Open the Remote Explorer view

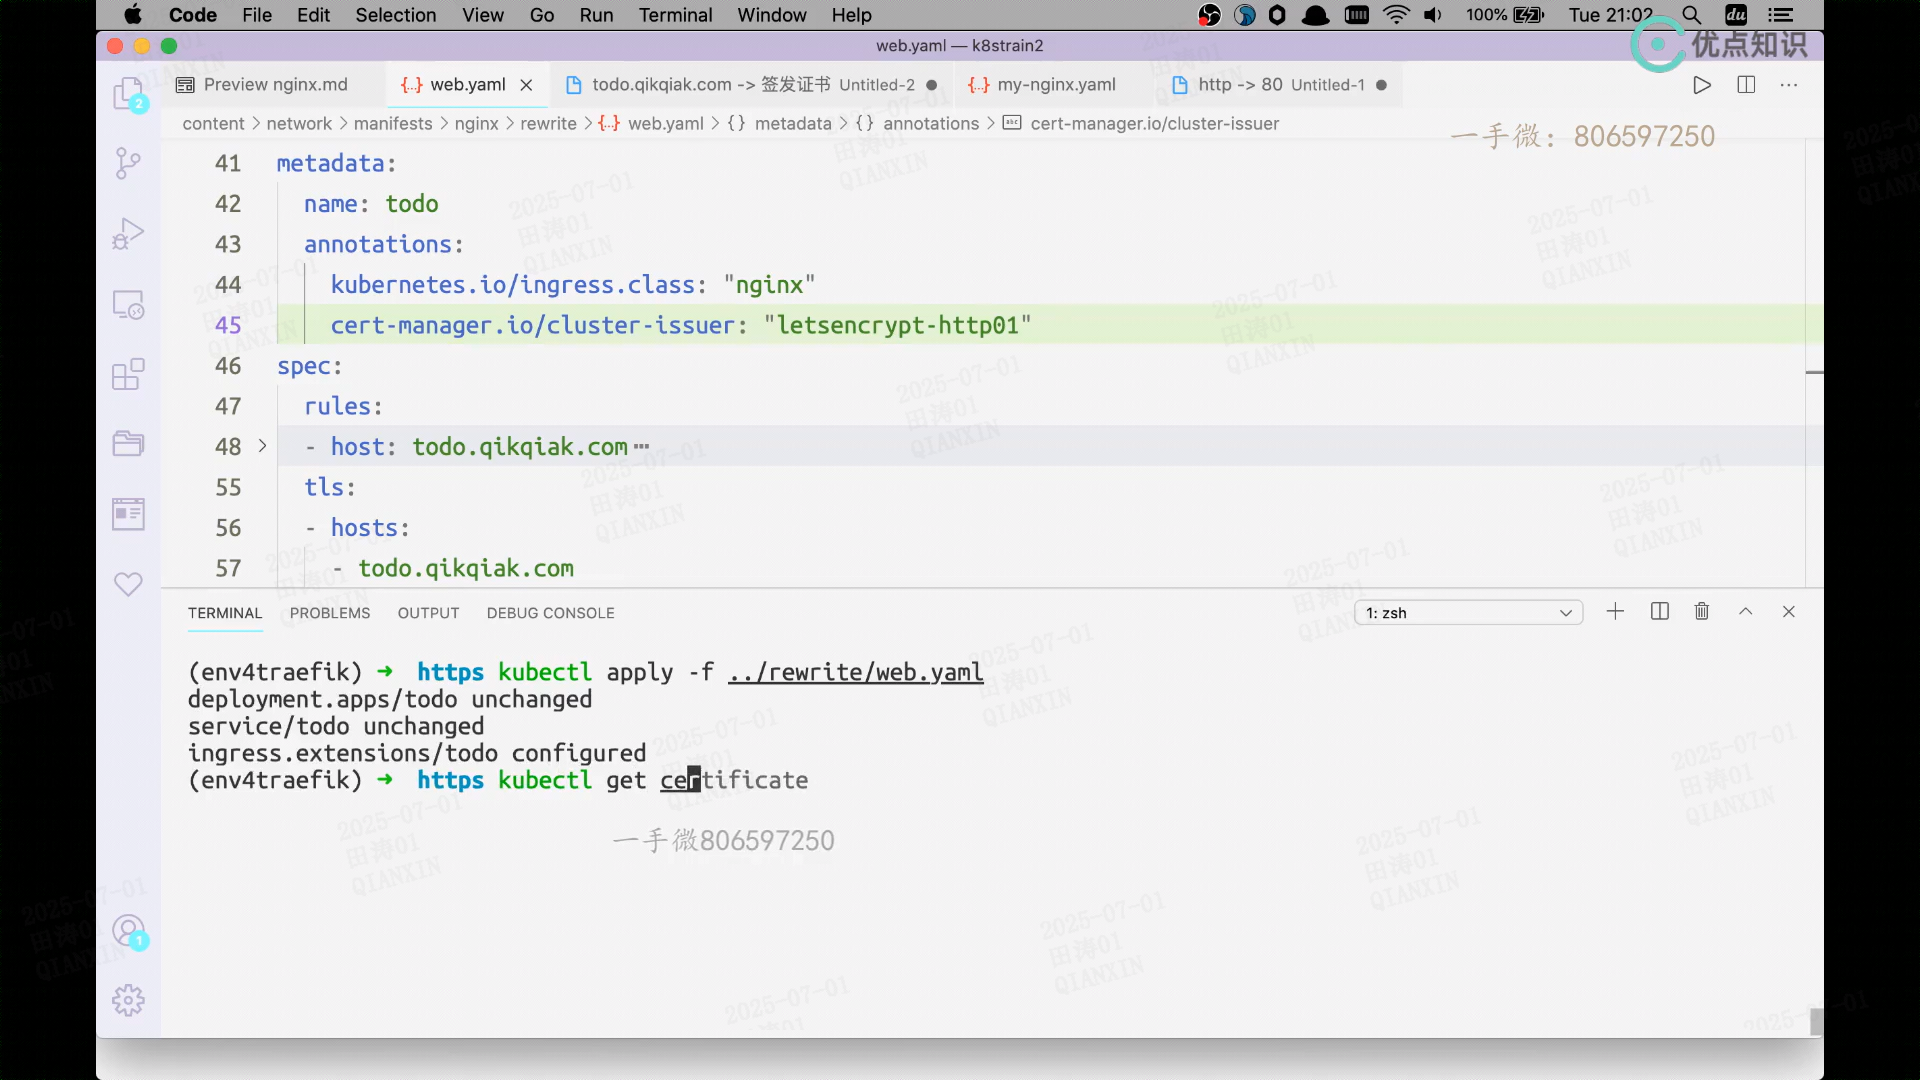[128, 304]
